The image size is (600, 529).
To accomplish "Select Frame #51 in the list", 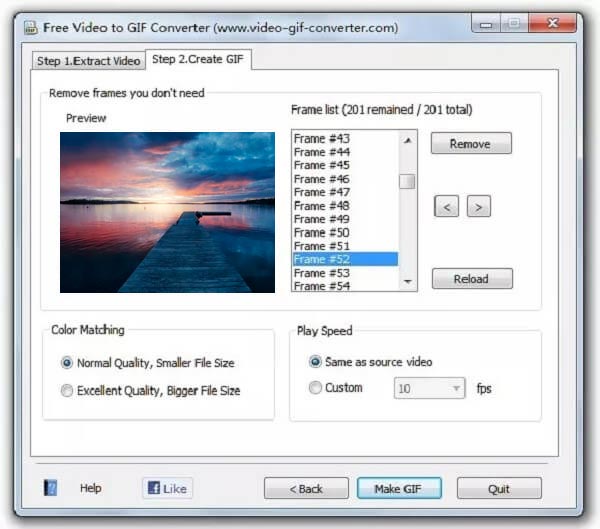I will (x=345, y=246).
